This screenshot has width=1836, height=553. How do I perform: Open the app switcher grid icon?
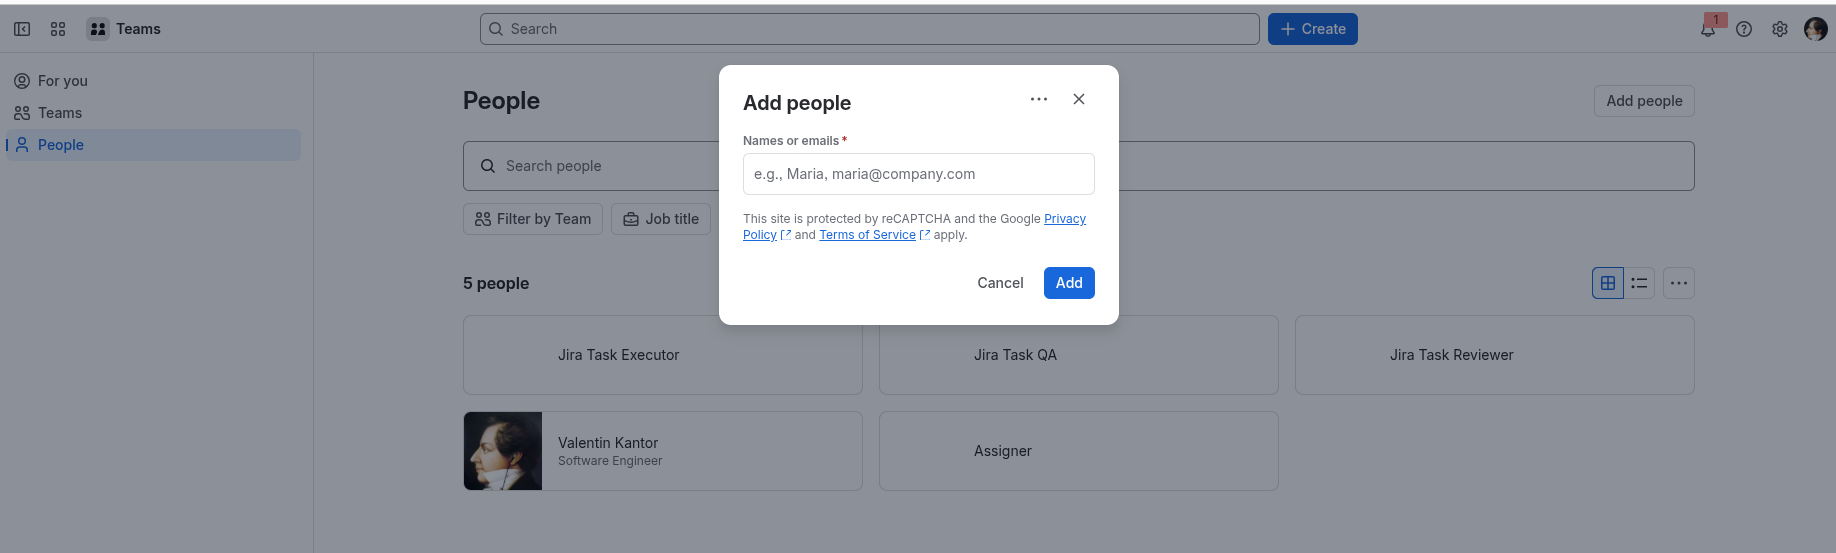pyautogui.click(x=58, y=29)
